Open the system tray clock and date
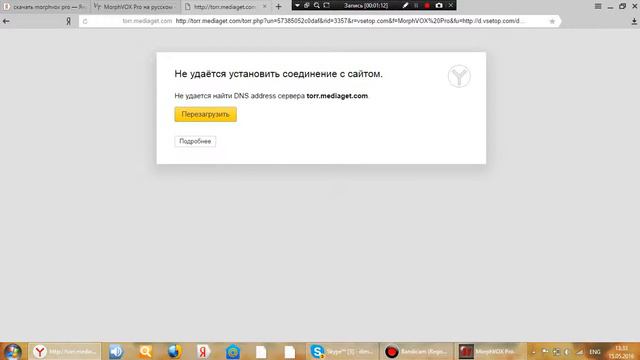The height and width of the screenshot is (360, 640). [x=621, y=352]
